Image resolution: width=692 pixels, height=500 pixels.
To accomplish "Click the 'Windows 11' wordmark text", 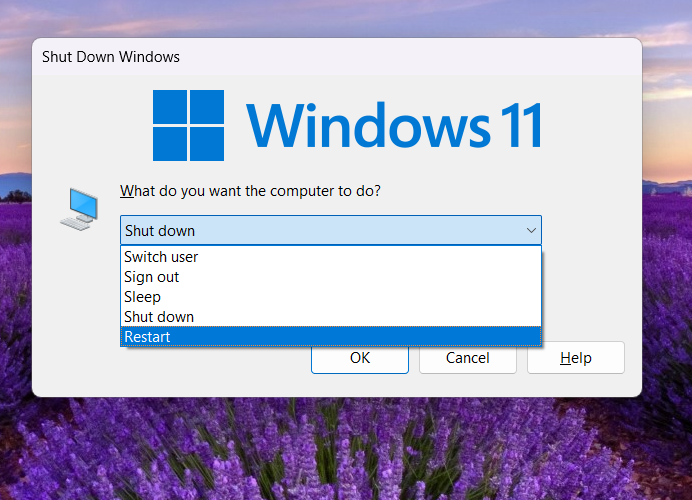I will click(394, 125).
